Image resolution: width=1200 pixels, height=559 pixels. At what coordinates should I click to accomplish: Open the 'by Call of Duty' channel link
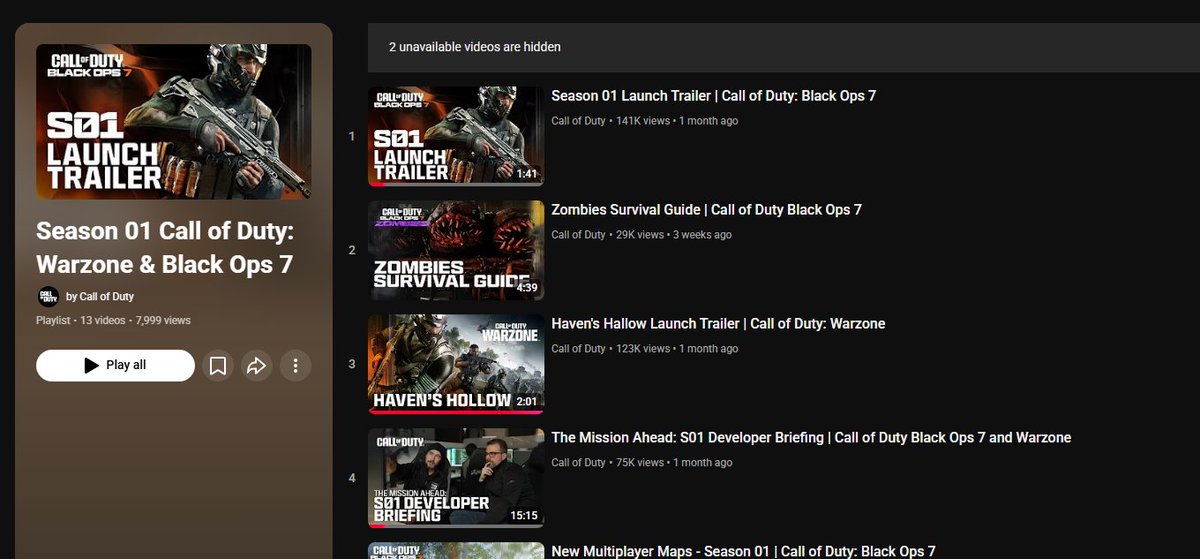coord(100,297)
